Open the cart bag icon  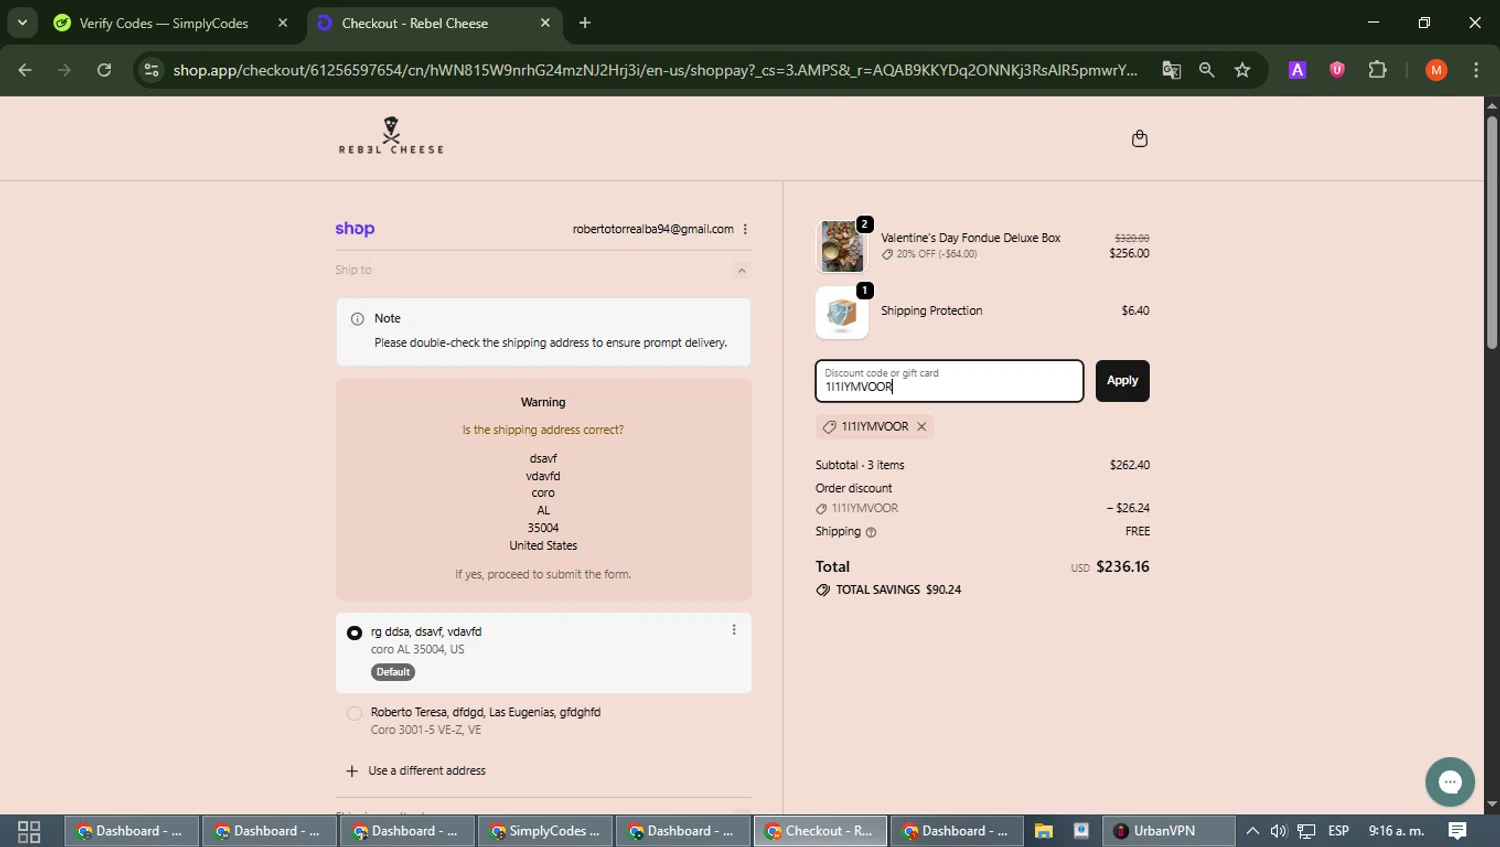click(1139, 138)
